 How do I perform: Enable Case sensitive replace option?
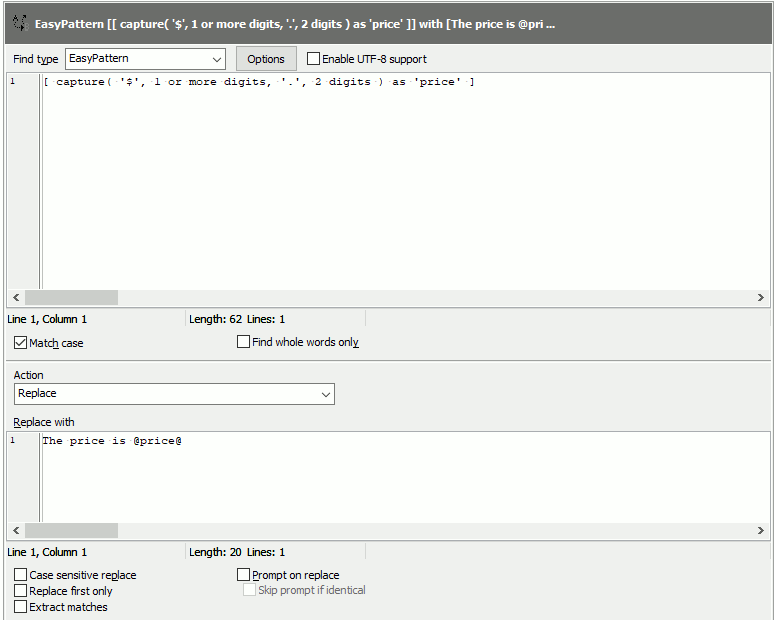pos(21,575)
